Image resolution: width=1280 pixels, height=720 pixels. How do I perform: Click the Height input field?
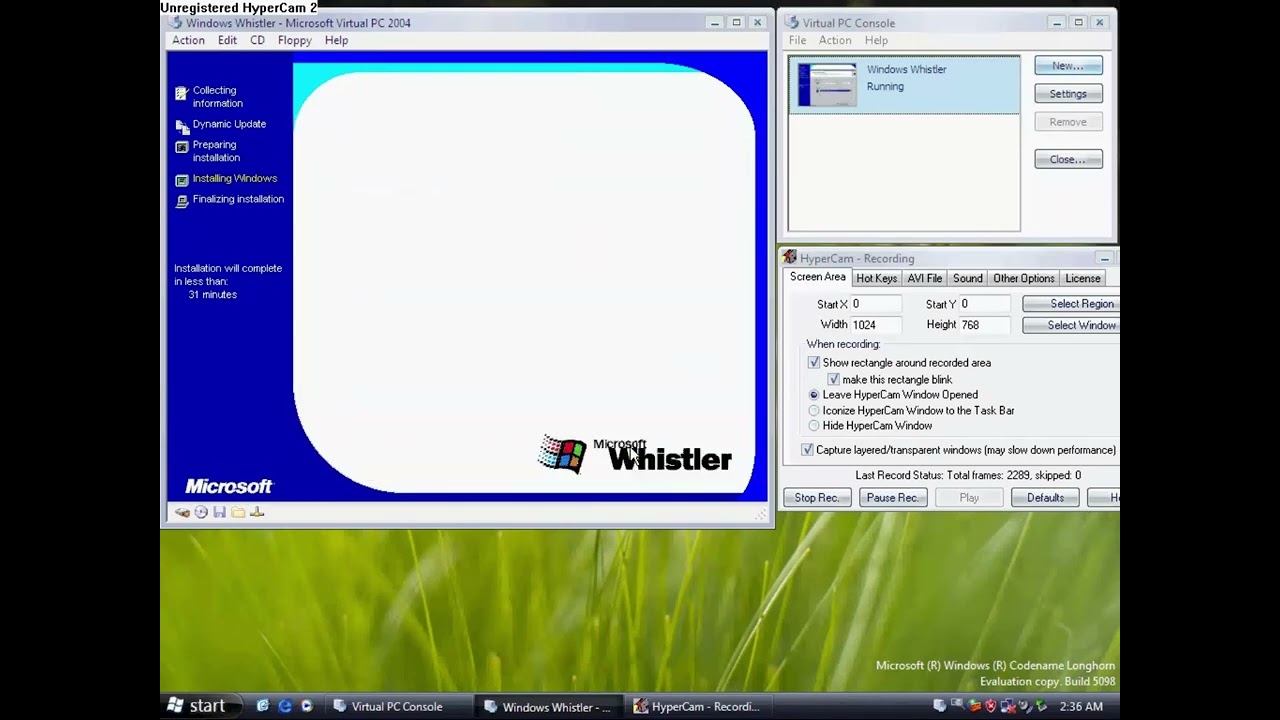[985, 325]
